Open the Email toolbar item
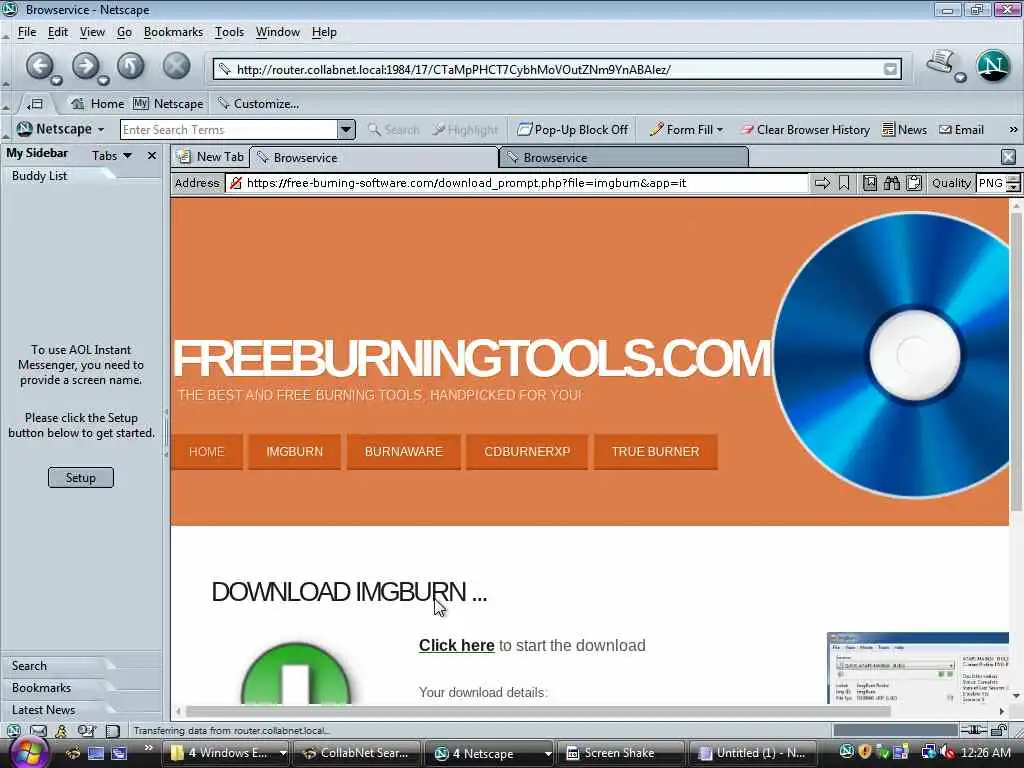 pyautogui.click(x=961, y=130)
